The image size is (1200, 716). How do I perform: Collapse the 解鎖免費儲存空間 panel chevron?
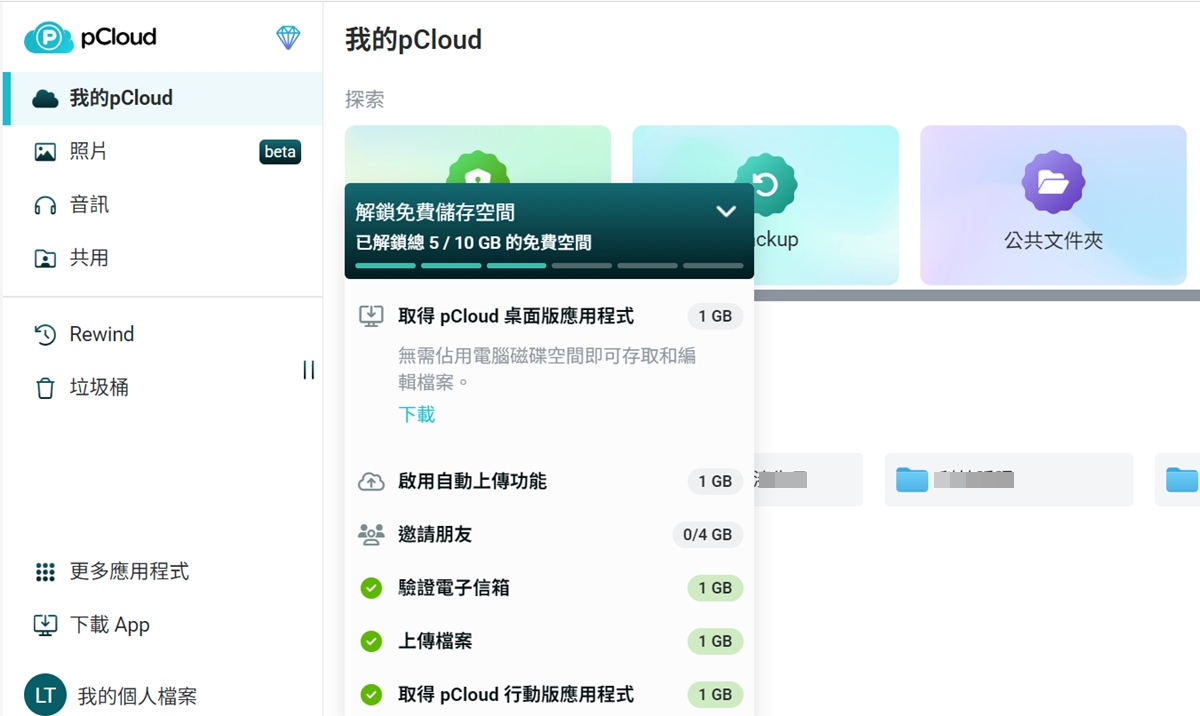(x=727, y=211)
